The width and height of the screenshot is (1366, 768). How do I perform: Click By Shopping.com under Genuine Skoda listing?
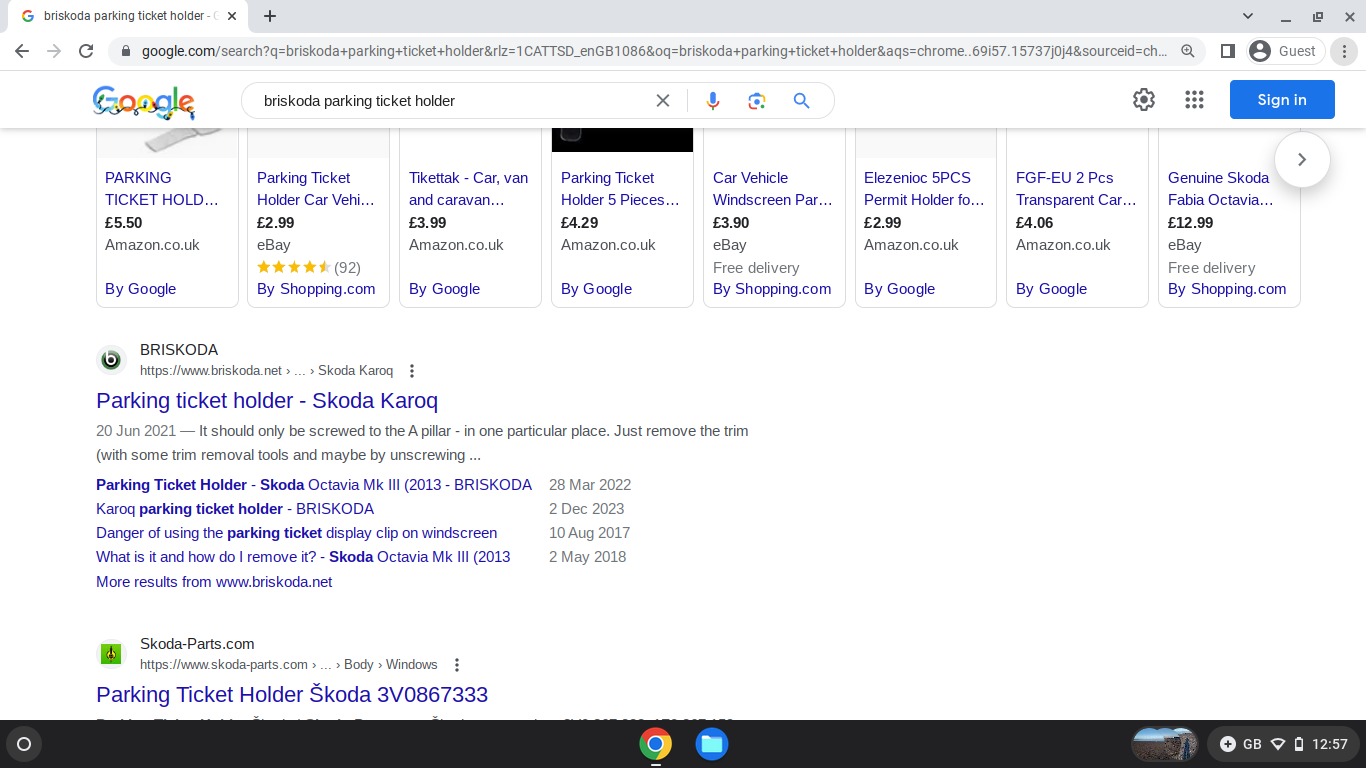coord(1227,289)
